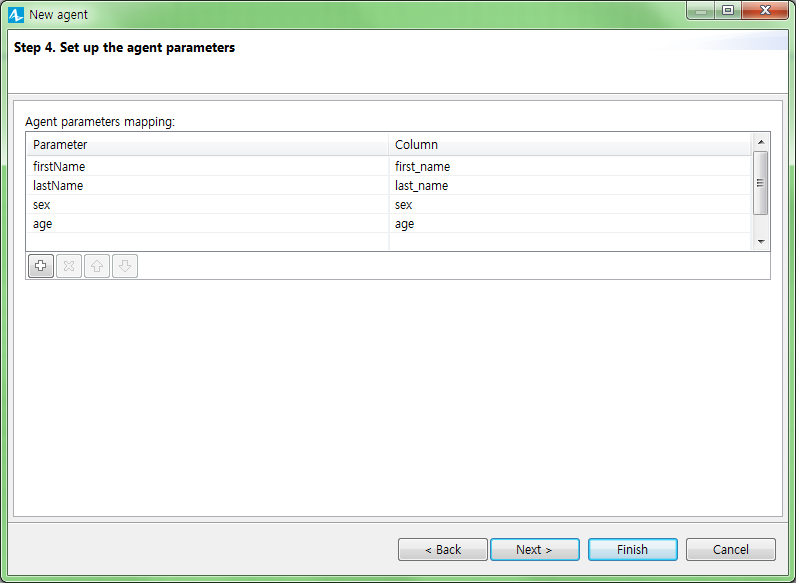Viewport: 796px width, 583px height.
Task: Proceed with the Next button
Action: pyautogui.click(x=535, y=549)
